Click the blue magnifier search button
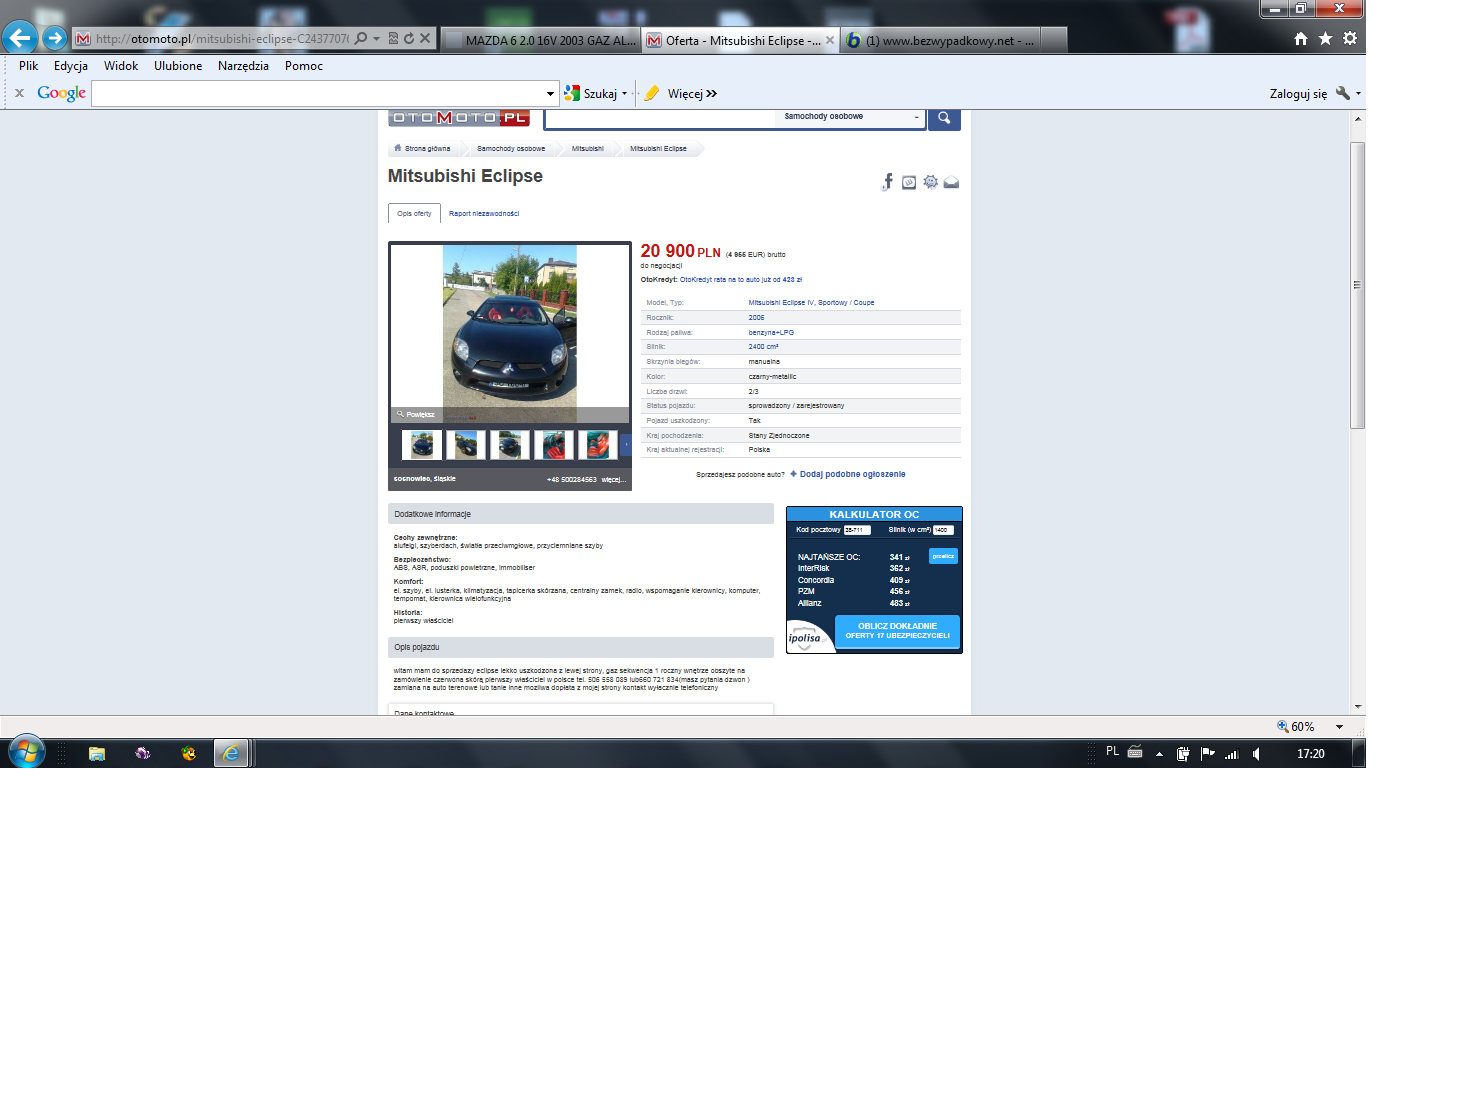This screenshot has height=1095, width=1460. click(944, 118)
